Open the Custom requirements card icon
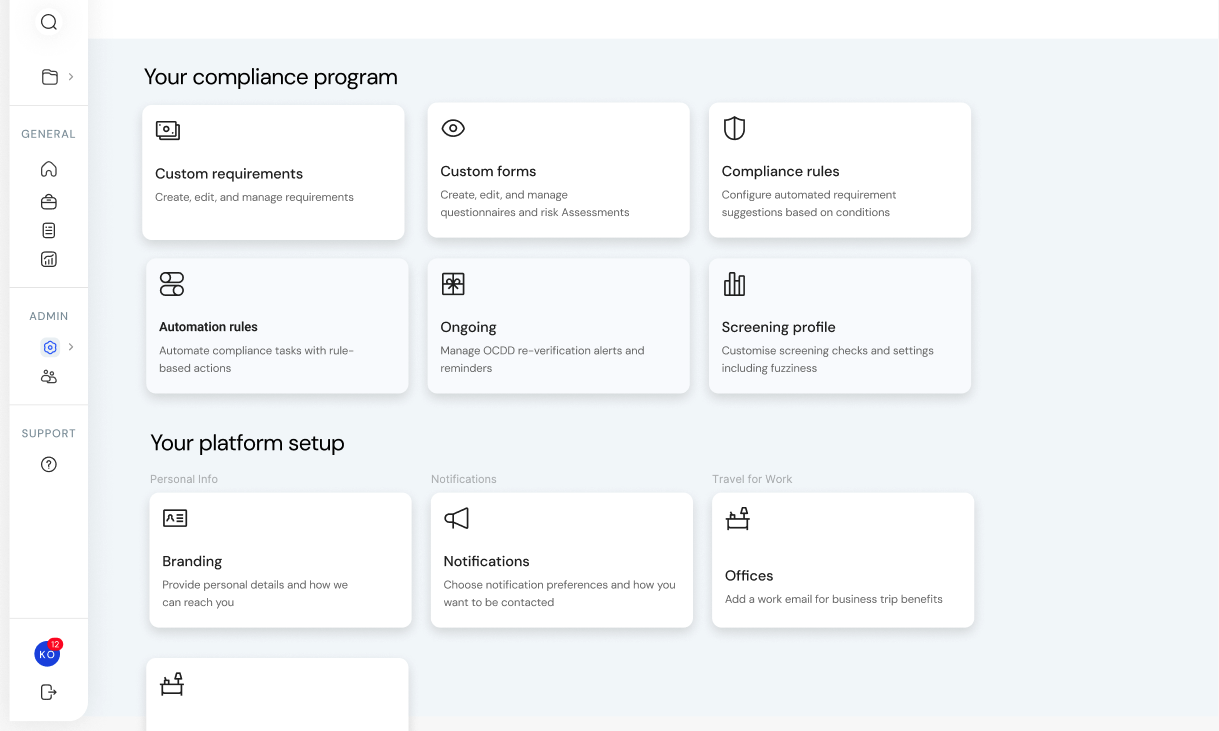This screenshot has width=1219, height=731. pyautogui.click(x=168, y=130)
